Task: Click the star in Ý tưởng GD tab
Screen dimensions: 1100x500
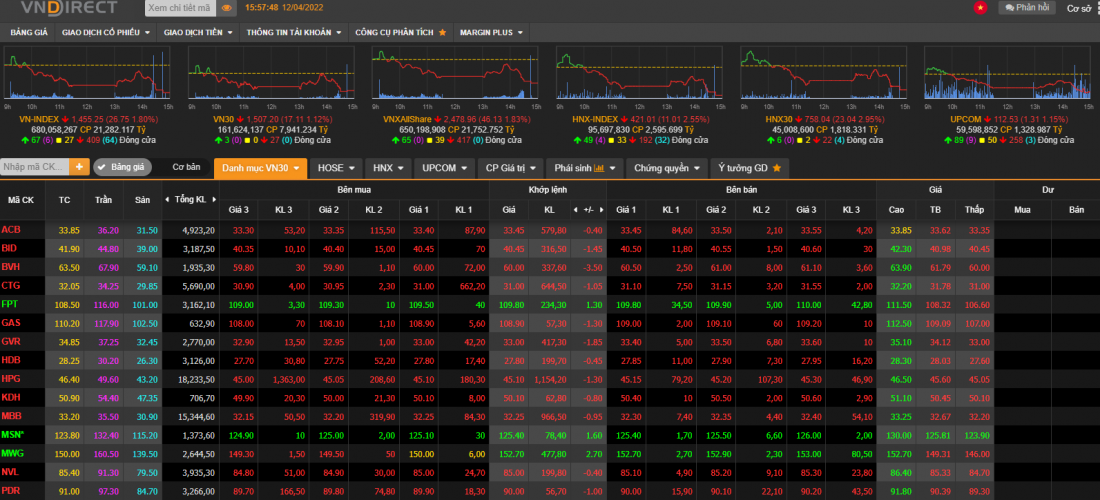Action: 777,168
